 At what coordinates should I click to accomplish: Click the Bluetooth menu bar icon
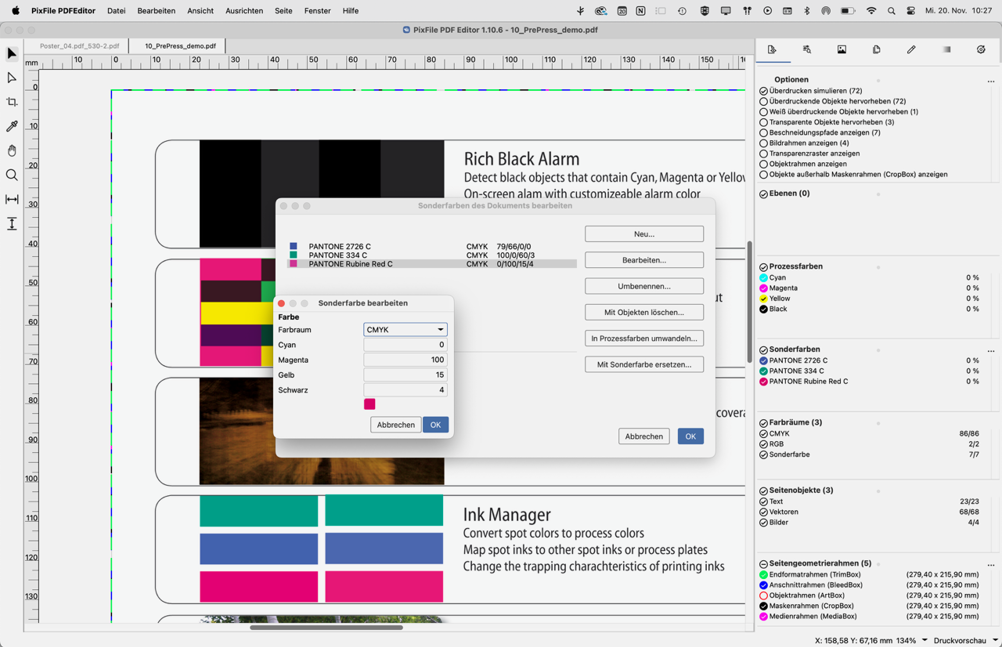pyautogui.click(x=806, y=11)
